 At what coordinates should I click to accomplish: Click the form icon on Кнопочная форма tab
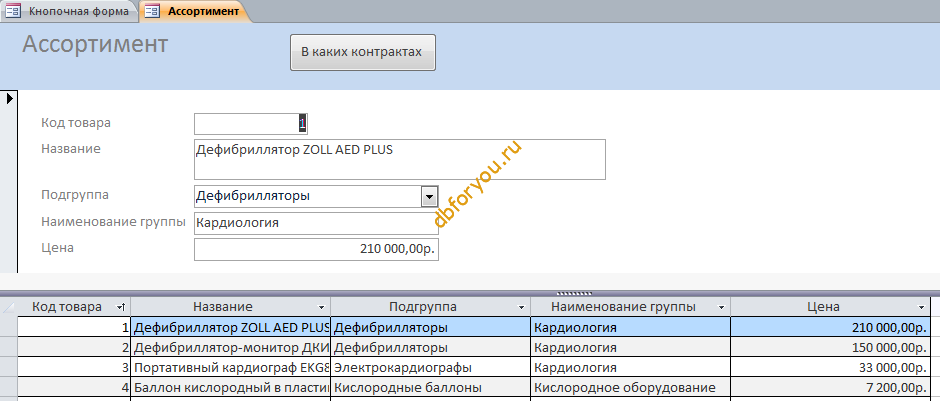tap(13, 11)
